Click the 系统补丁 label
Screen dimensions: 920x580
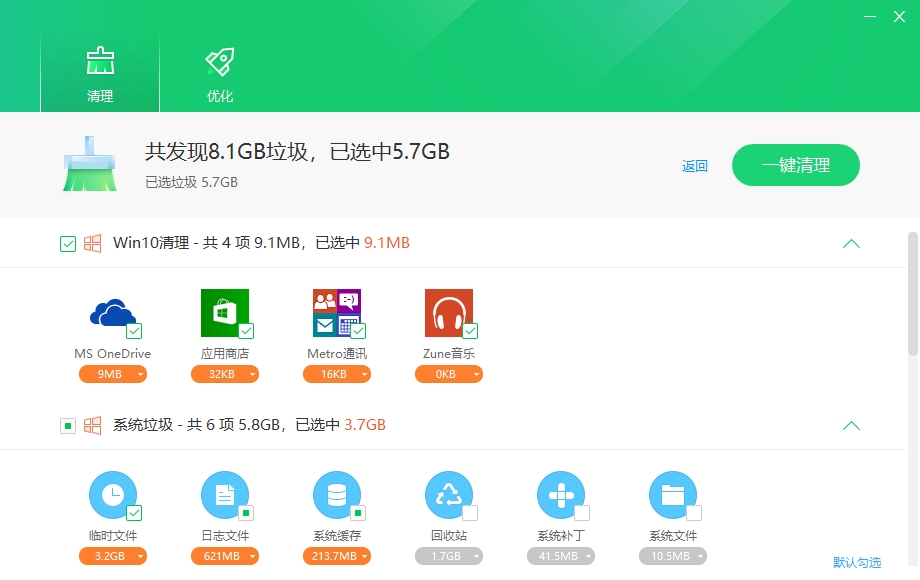pos(561,536)
